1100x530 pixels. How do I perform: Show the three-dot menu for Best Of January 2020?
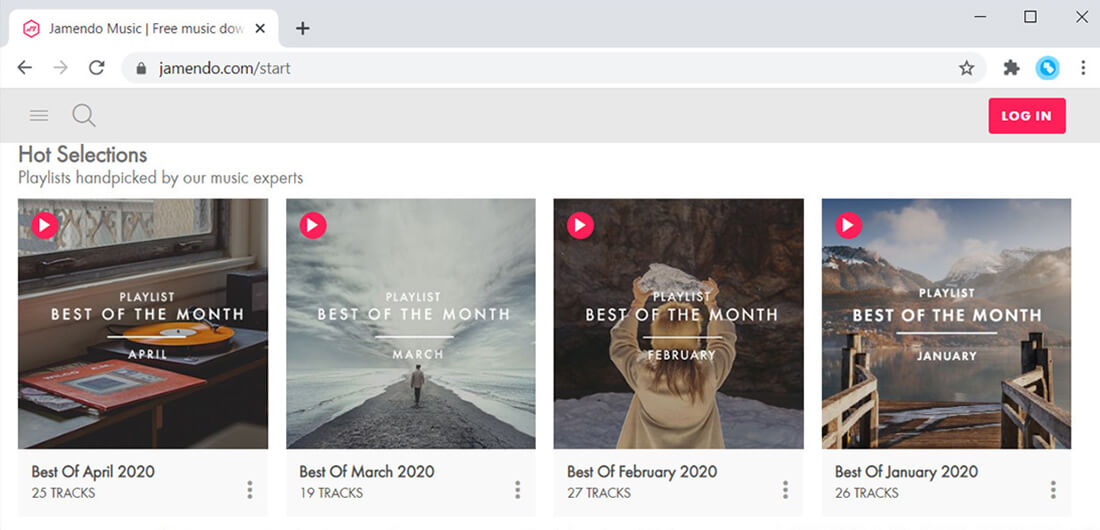click(1054, 490)
